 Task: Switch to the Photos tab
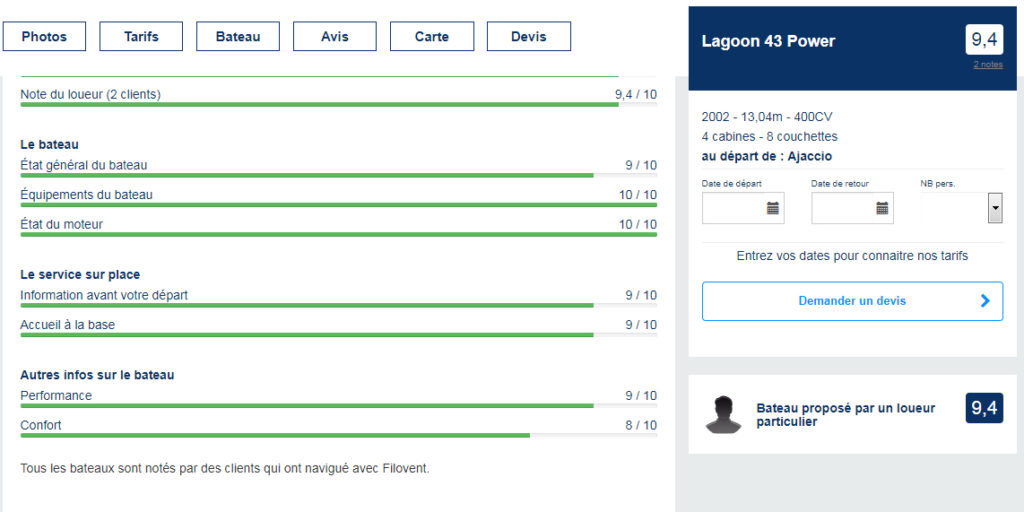(44, 37)
